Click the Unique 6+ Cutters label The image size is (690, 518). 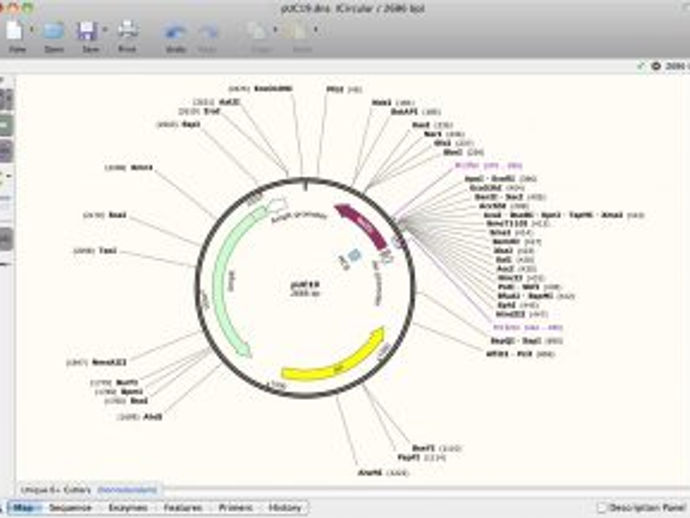[56, 489]
